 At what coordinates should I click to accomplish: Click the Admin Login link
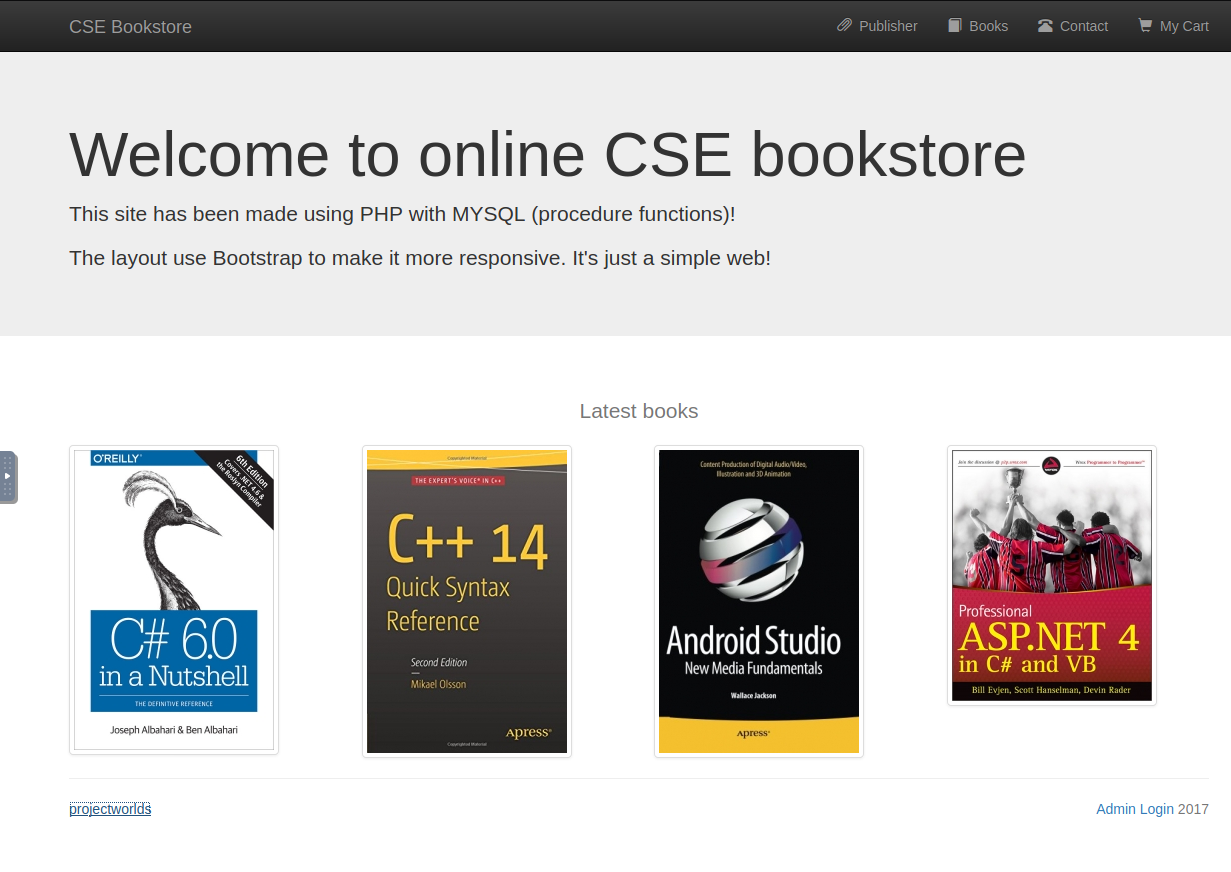point(1134,809)
